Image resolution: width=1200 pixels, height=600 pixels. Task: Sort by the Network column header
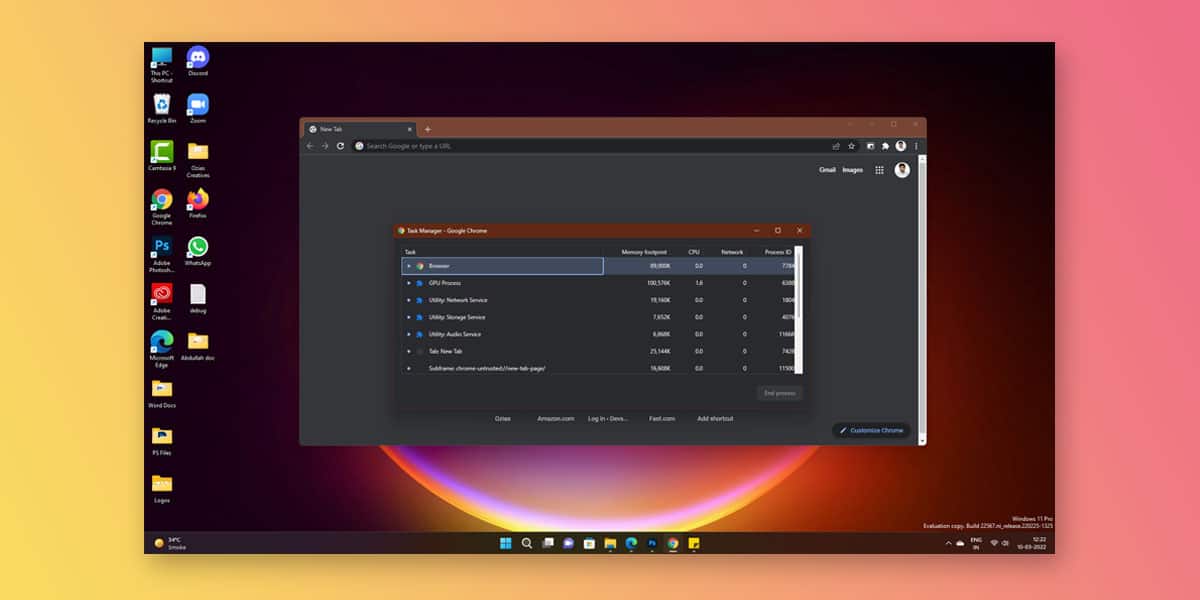731,252
